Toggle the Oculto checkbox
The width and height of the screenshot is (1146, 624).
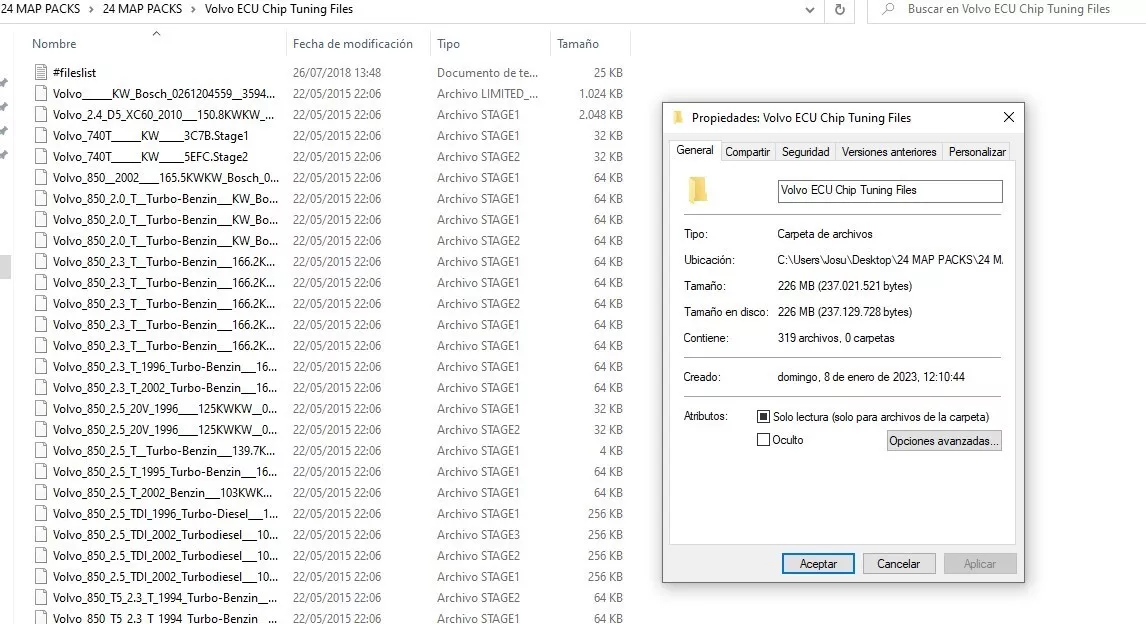click(763, 440)
